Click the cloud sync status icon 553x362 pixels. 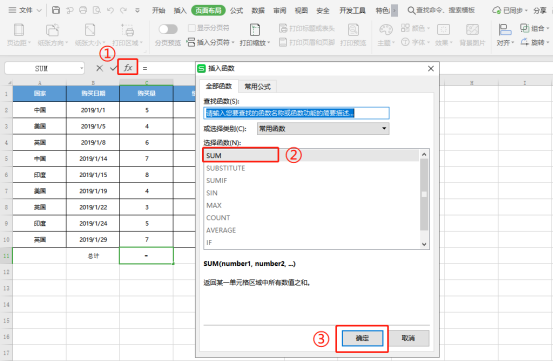point(497,10)
